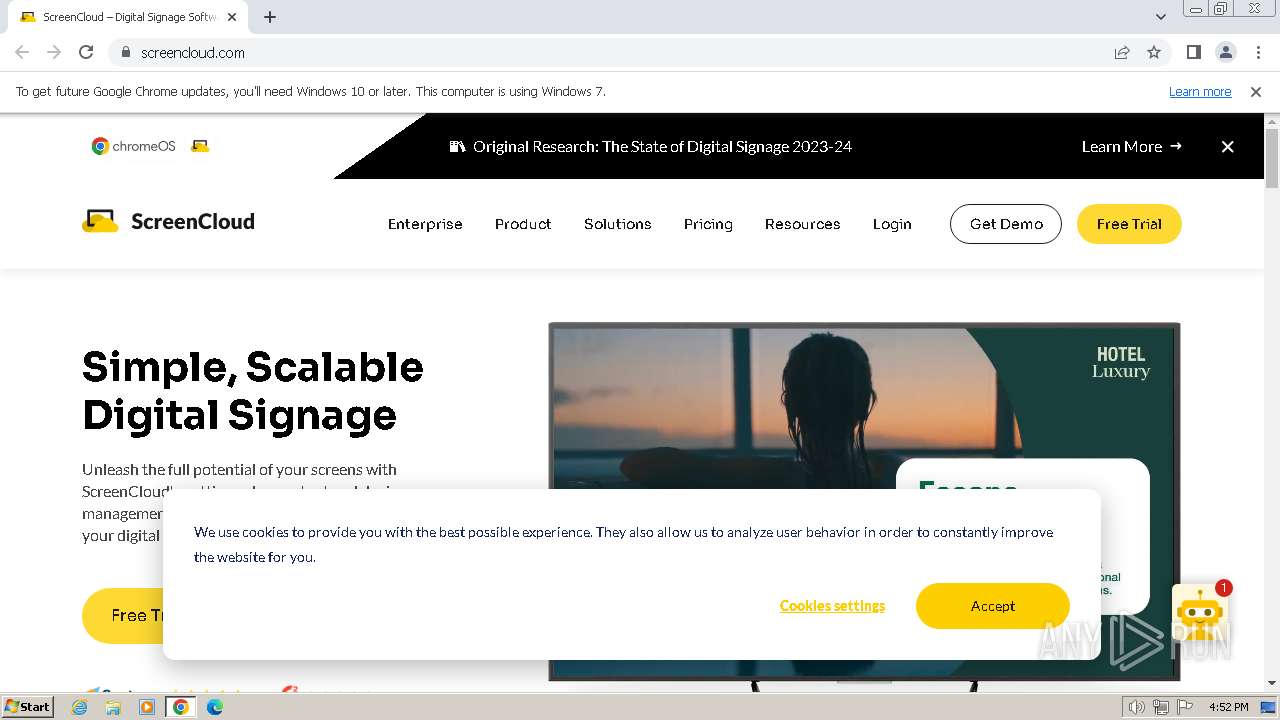Click the share page icon in address bar
Image resolution: width=1280 pixels, height=720 pixels.
pos(1122,52)
